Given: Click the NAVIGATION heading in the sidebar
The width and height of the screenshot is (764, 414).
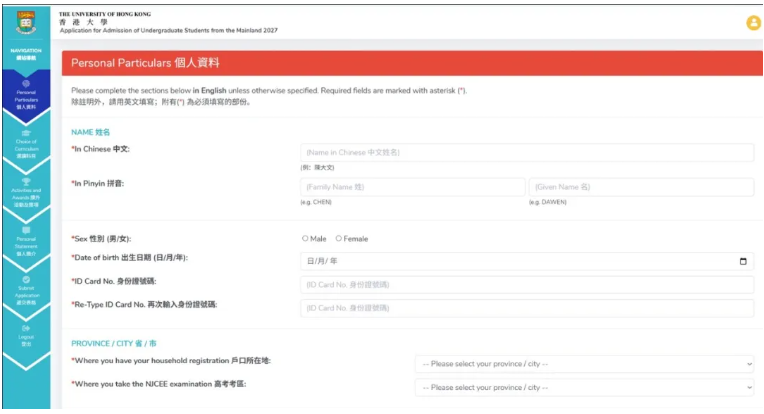Looking at the screenshot, I should pyautogui.click(x=26, y=54).
